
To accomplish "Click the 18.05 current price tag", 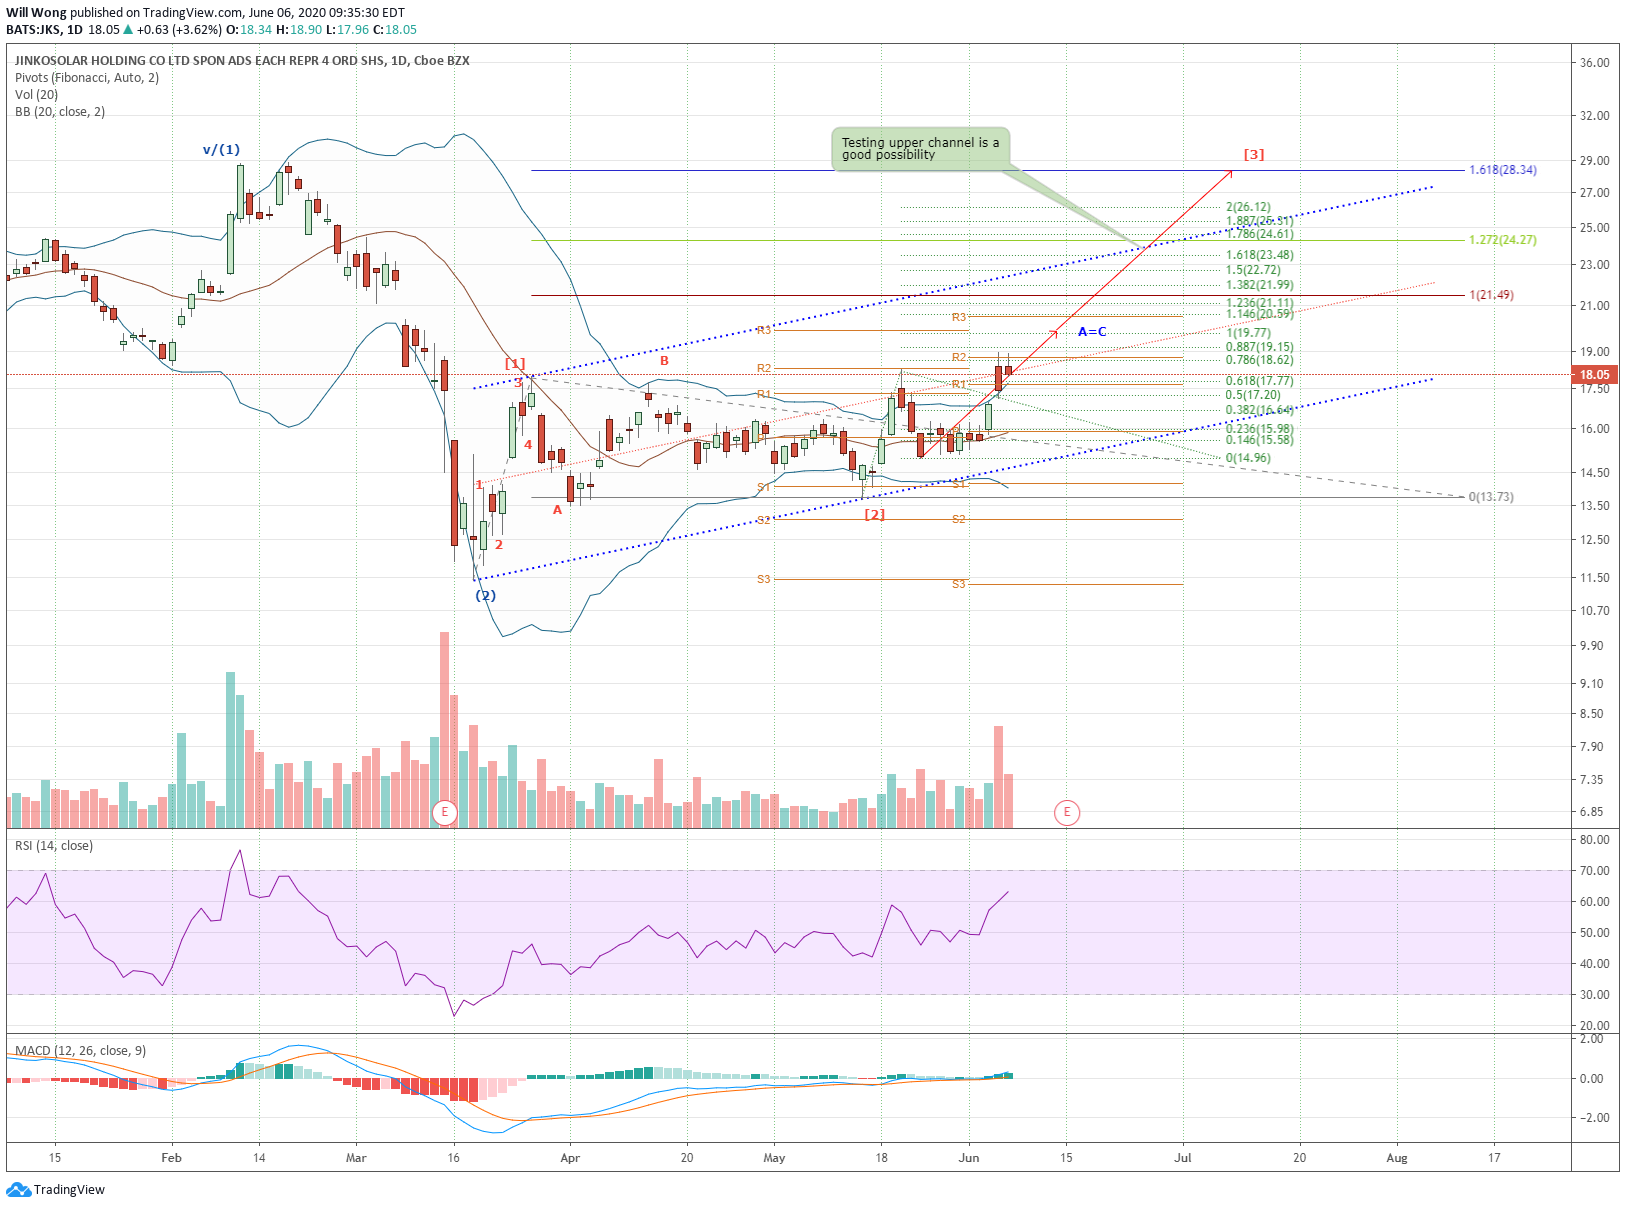I will (1594, 375).
